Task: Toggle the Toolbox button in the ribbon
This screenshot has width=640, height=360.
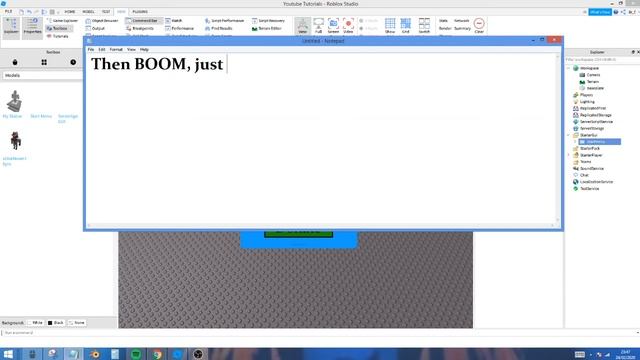Action: (59, 28)
